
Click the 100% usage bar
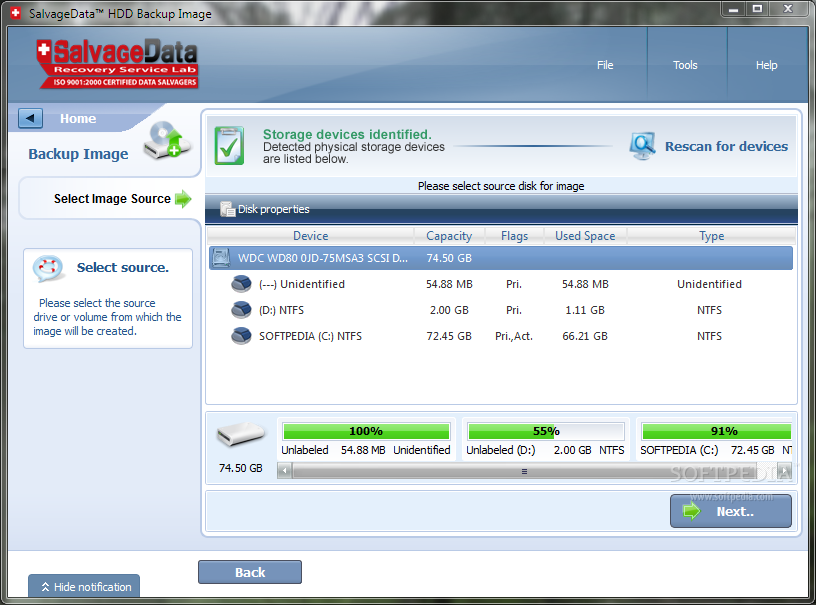(x=366, y=431)
